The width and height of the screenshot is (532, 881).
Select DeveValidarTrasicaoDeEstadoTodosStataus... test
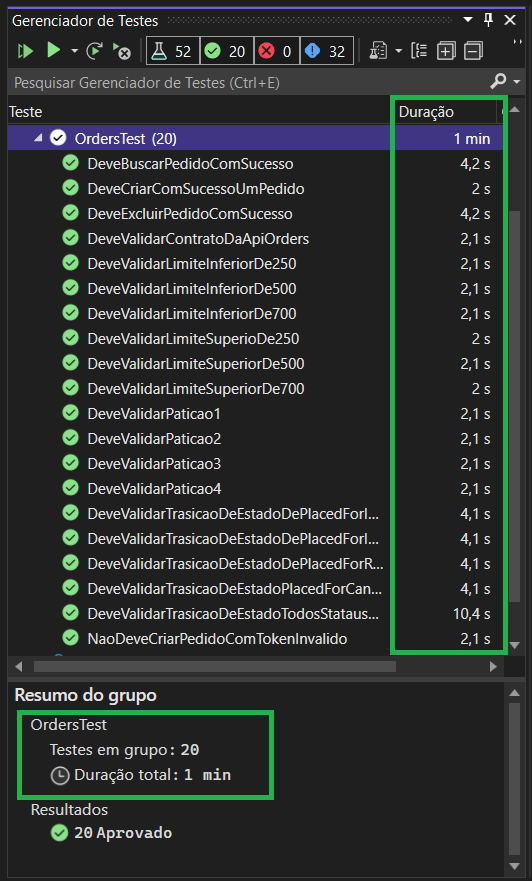click(233, 614)
